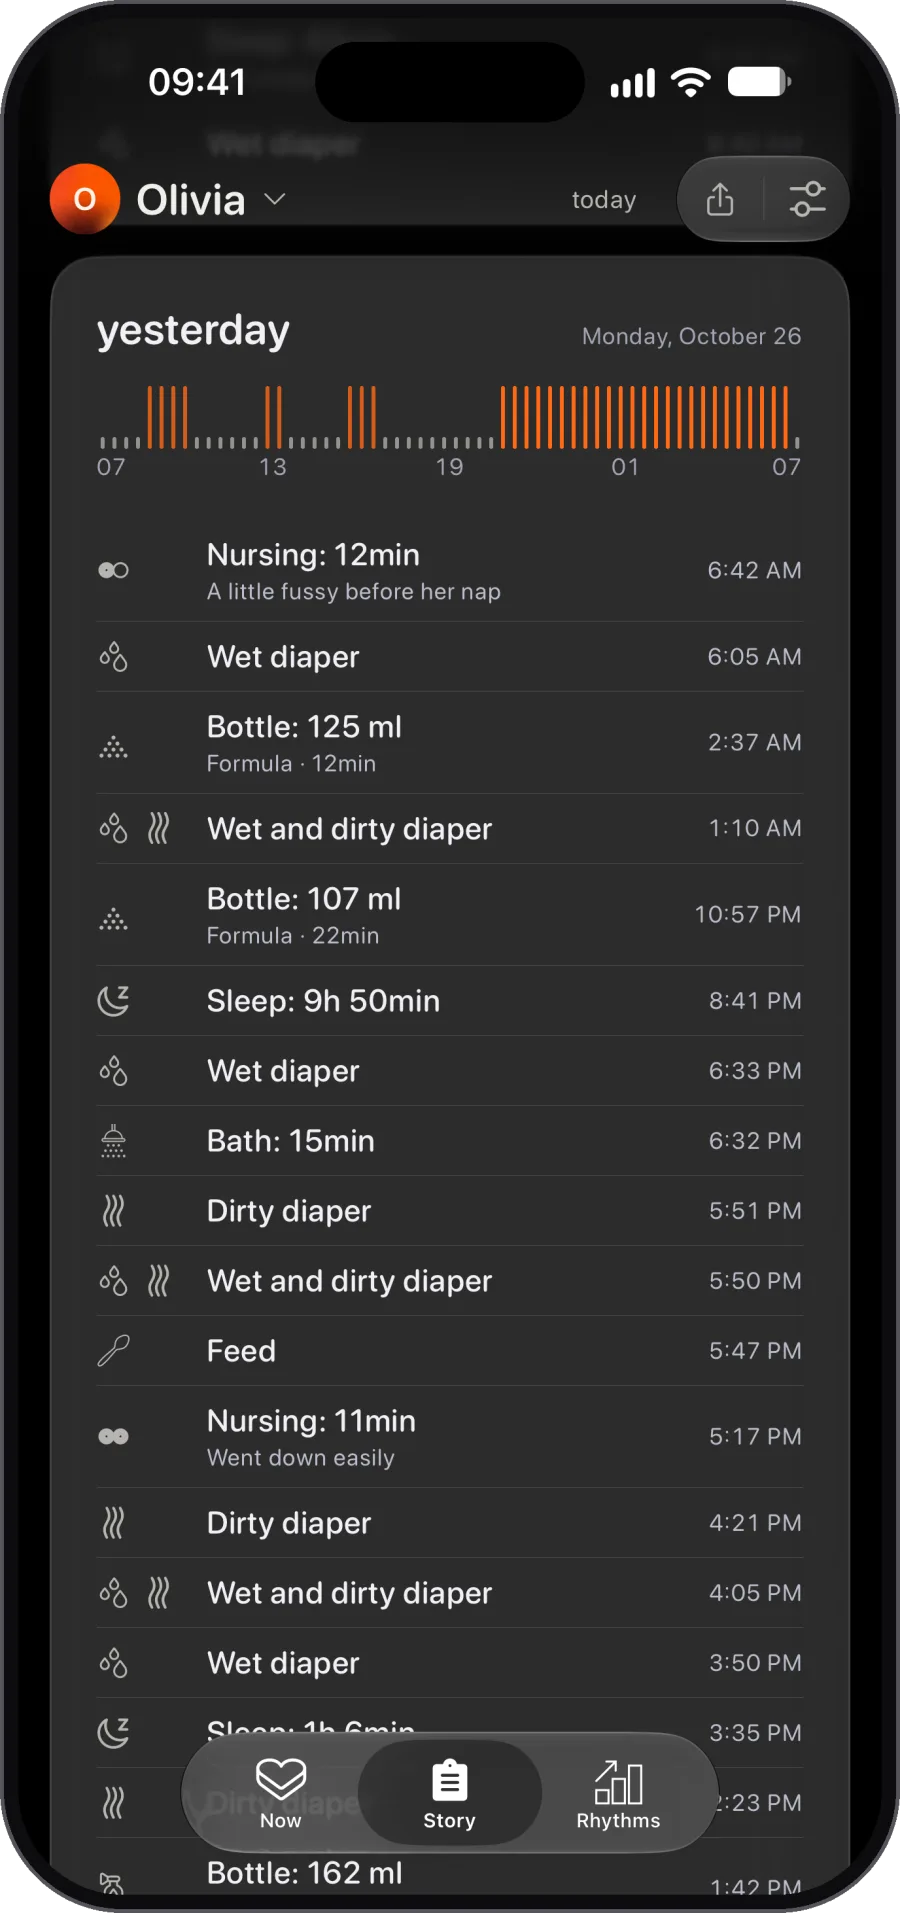
Task: Tap moon icon beside Sleep: 9h 50min
Action: point(113,1001)
